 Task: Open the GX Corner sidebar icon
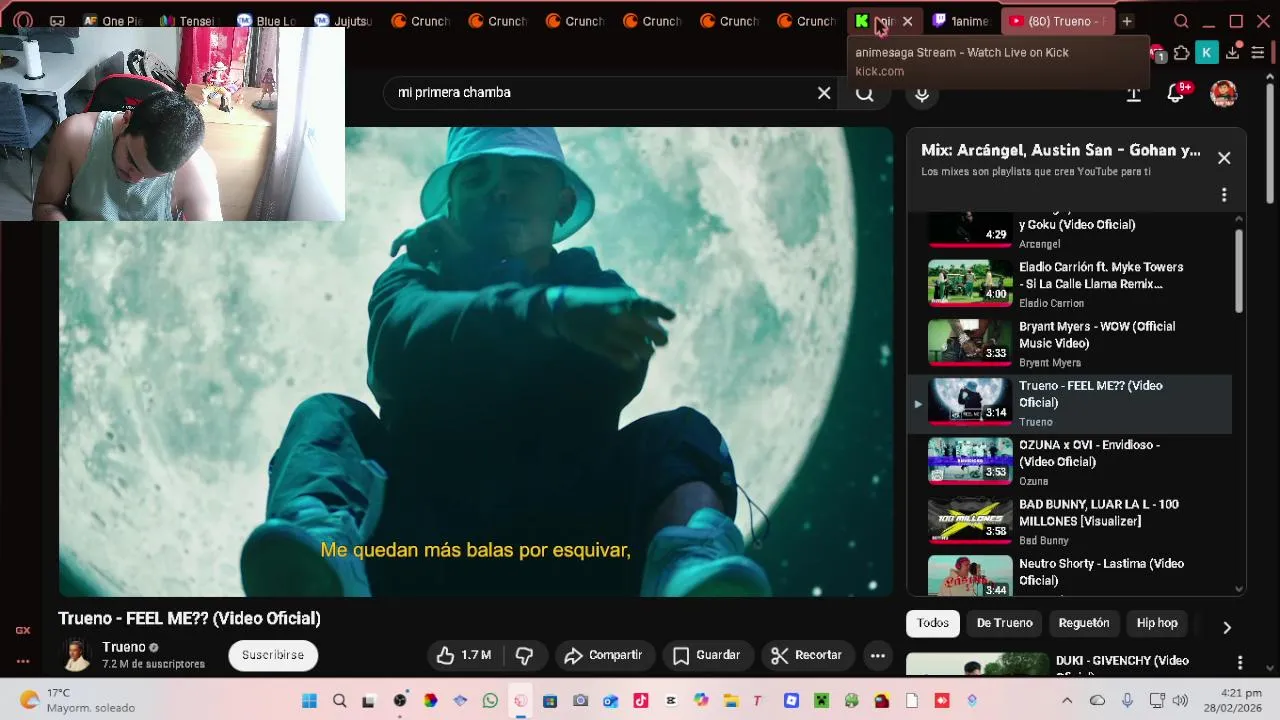(23, 630)
